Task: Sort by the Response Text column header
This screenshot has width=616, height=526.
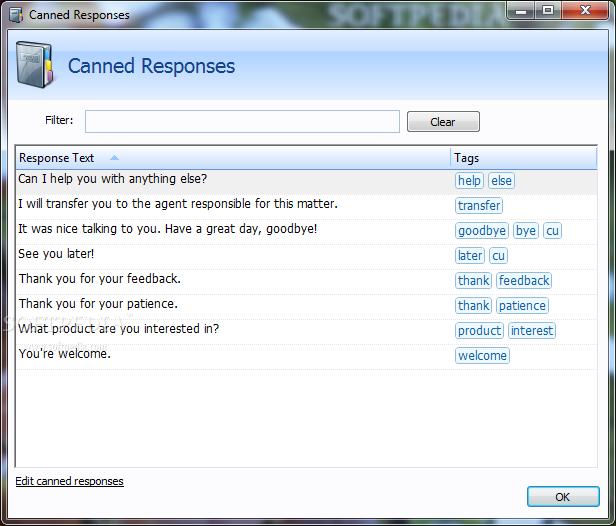Action: click(233, 158)
